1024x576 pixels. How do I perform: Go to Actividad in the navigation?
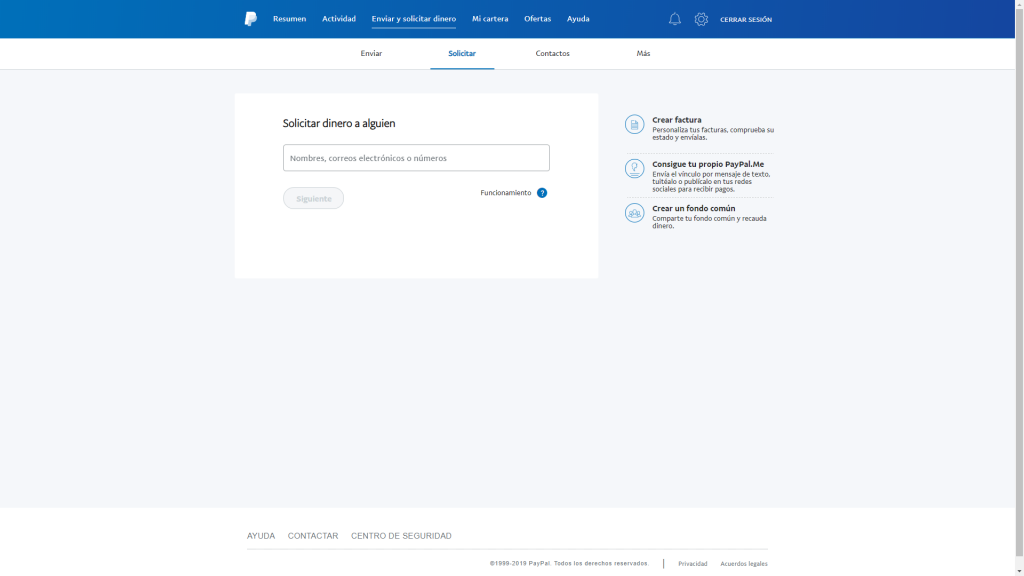pyautogui.click(x=339, y=19)
